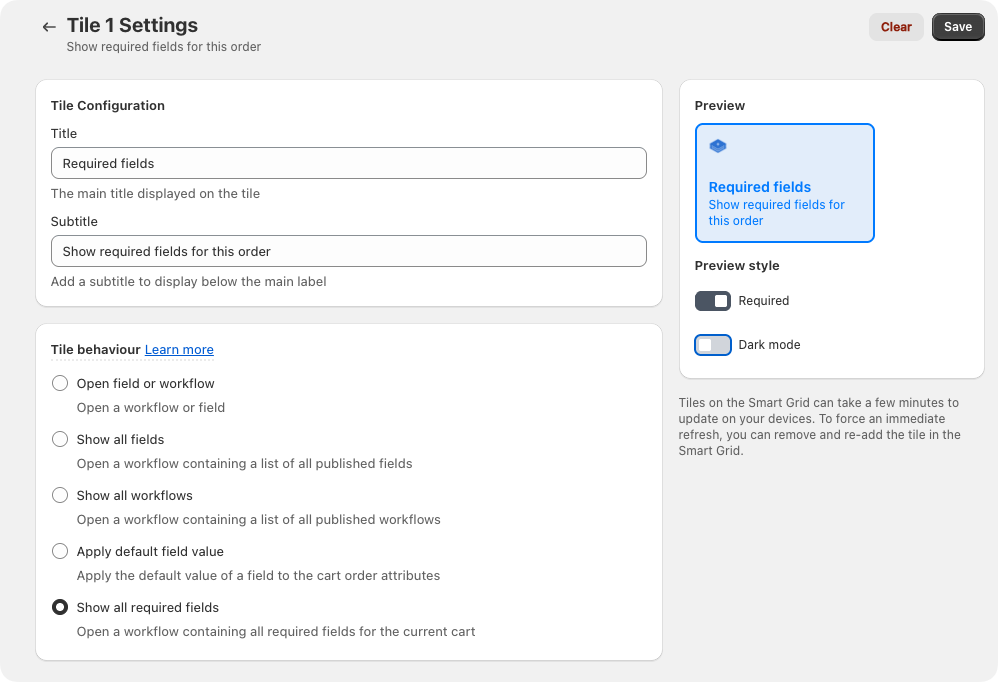This screenshot has height=682, width=998.
Task: Click into the Subtitle text box
Action: click(x=348, y=251)
